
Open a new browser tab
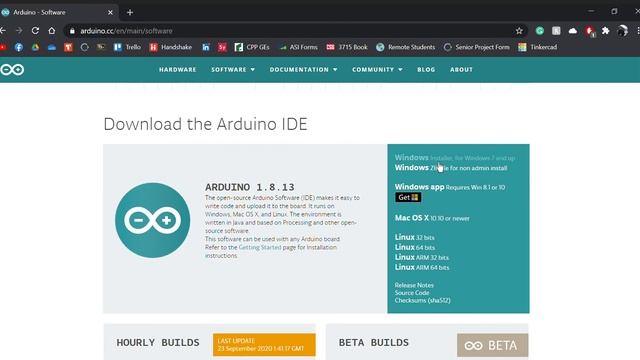(x=130, y=13)
